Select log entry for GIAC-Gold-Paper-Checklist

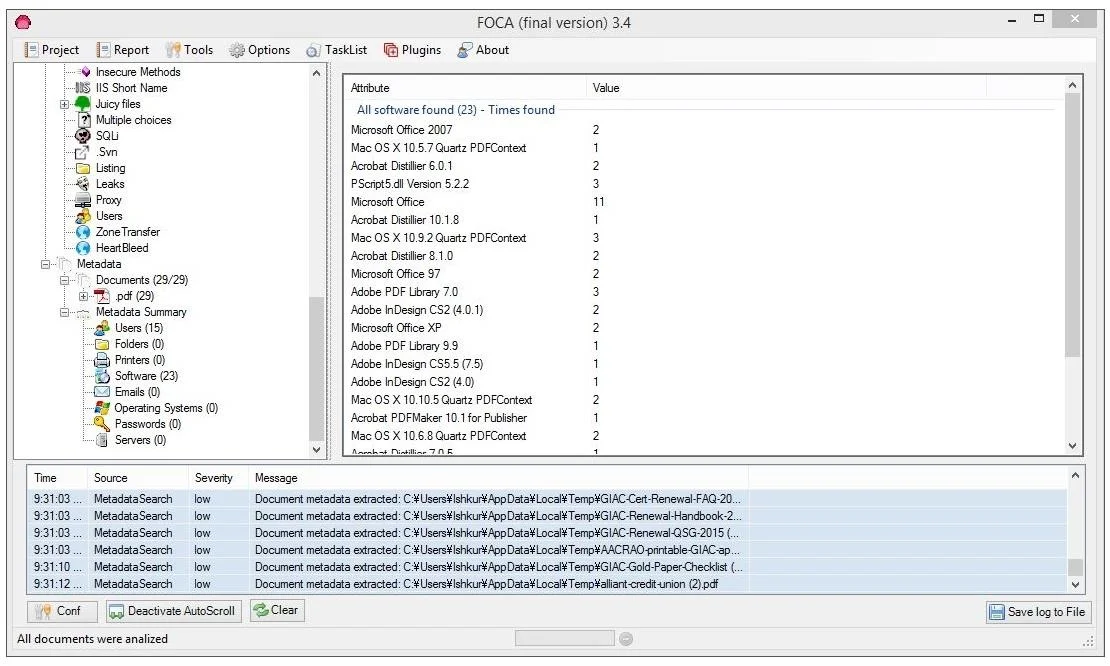coord(547,567)
